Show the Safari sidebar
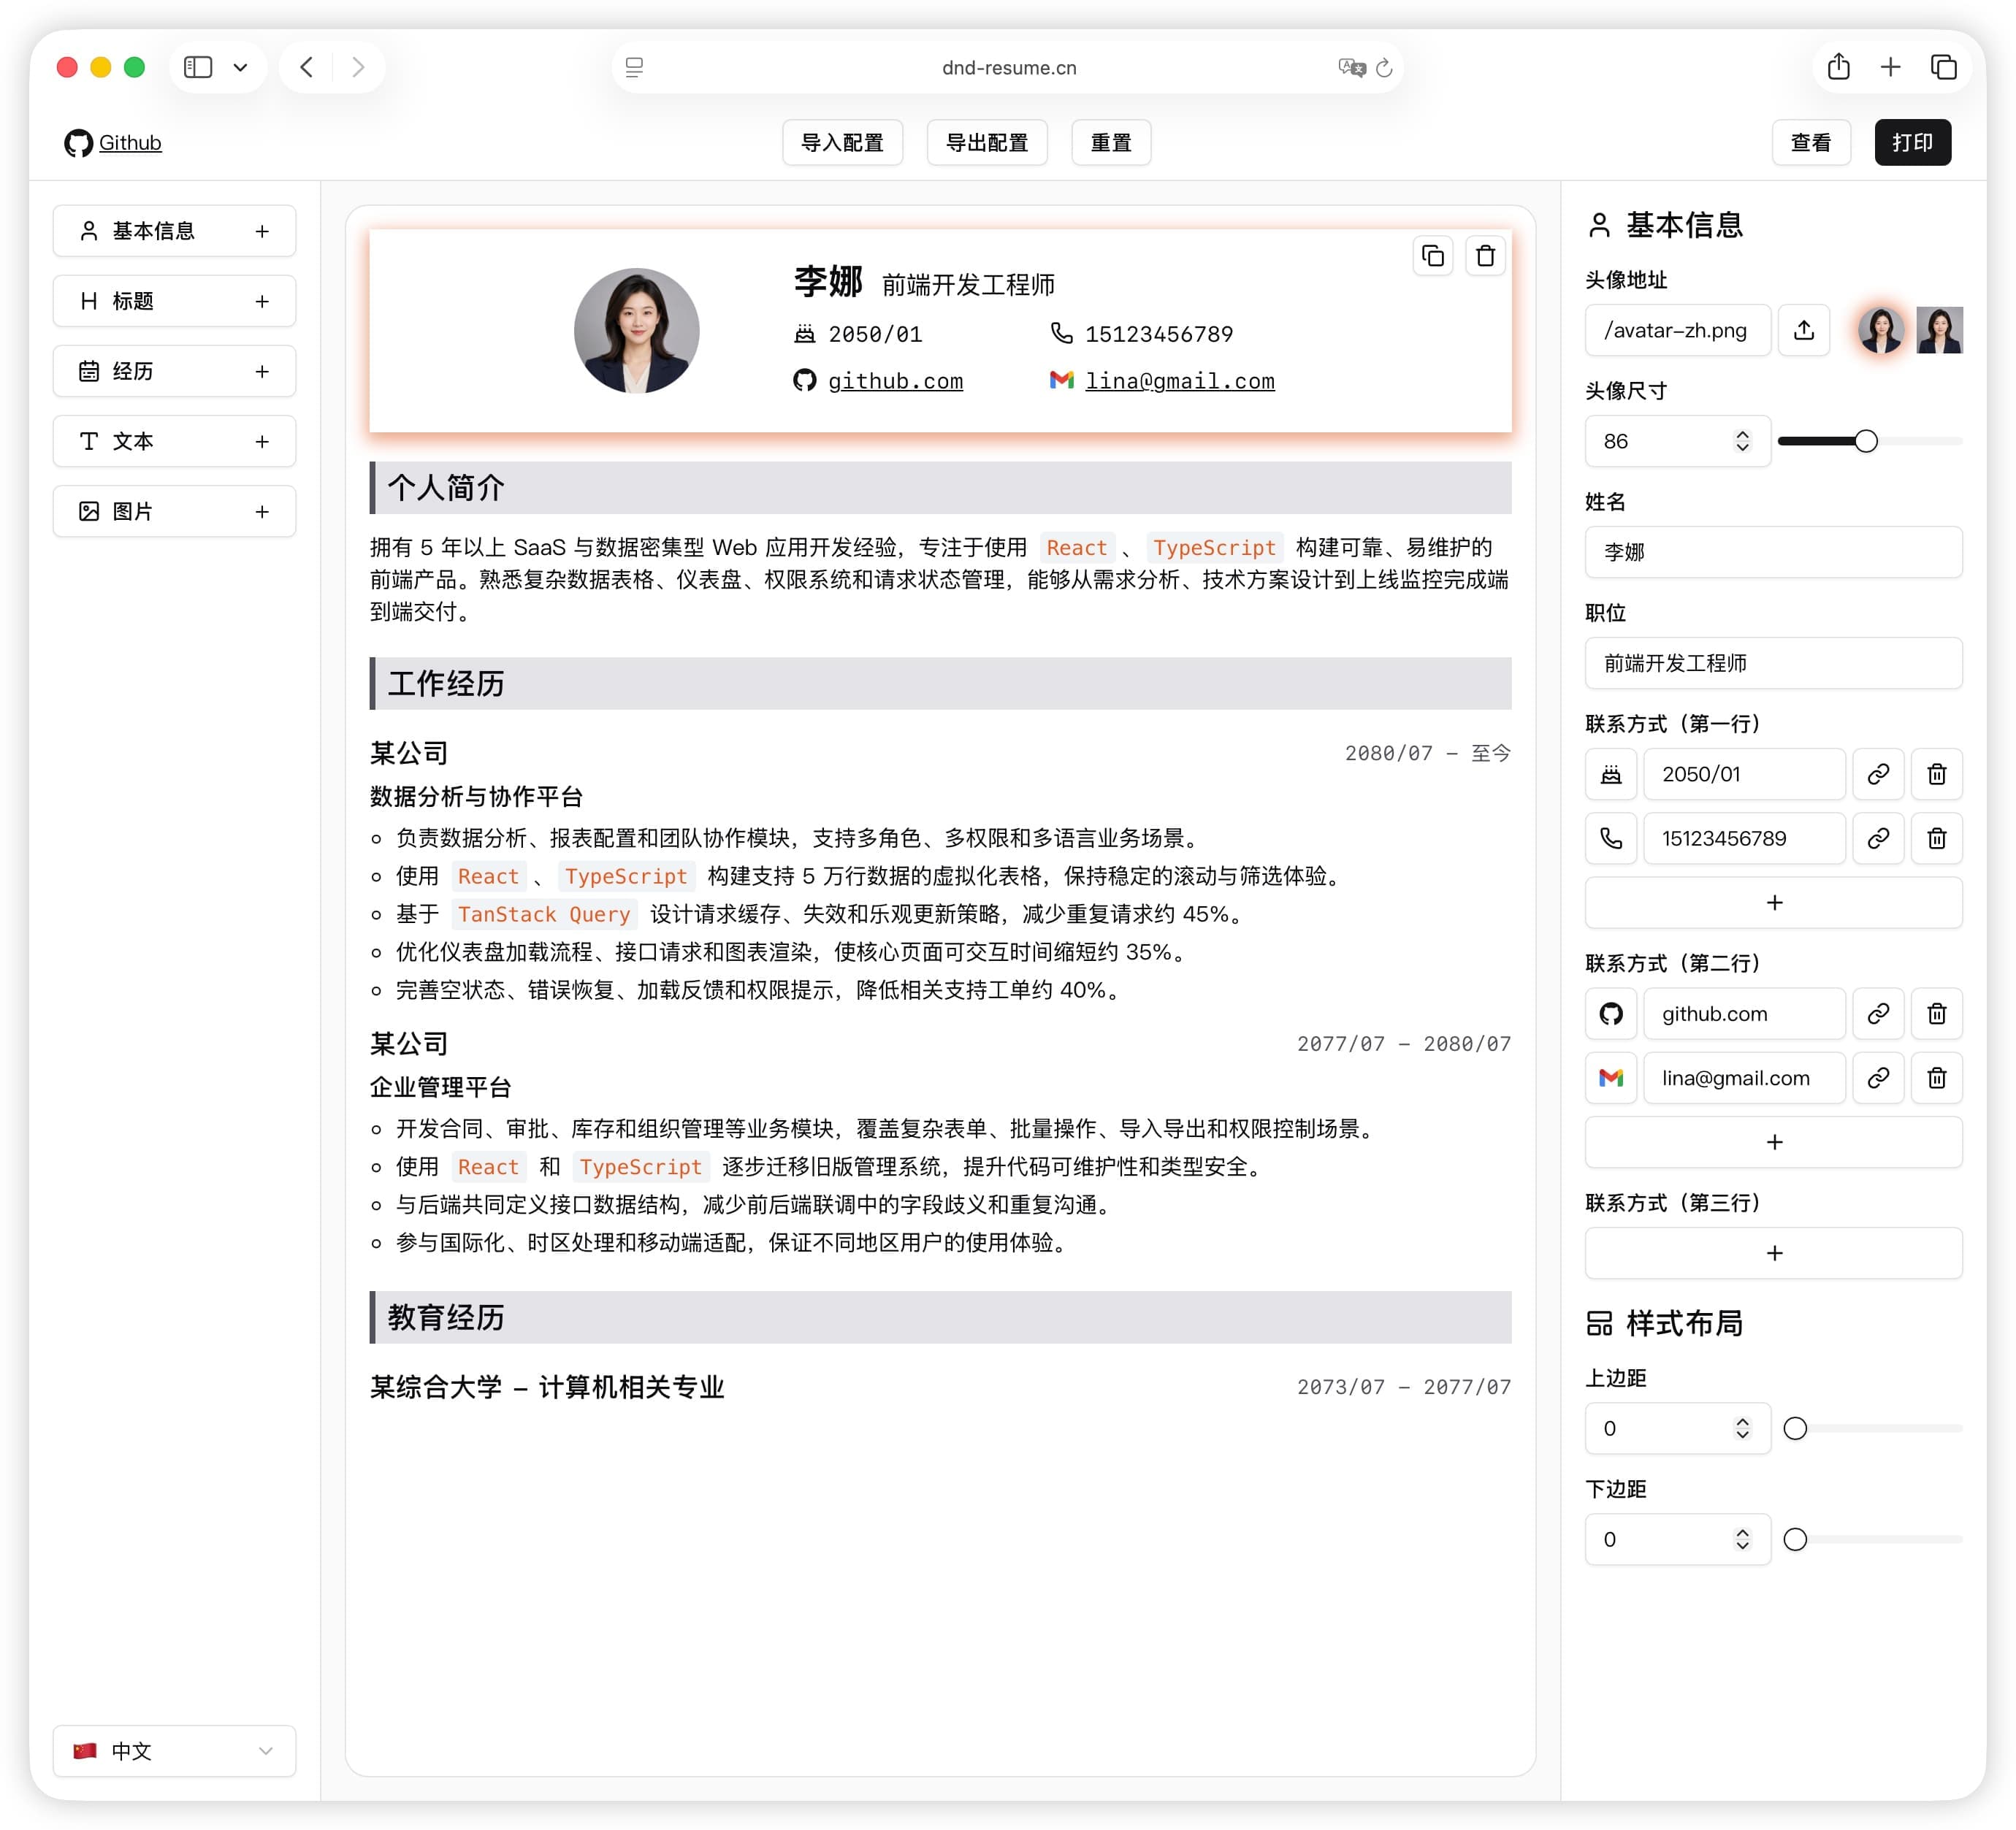2016x1830 pixels. click(198, 67)
